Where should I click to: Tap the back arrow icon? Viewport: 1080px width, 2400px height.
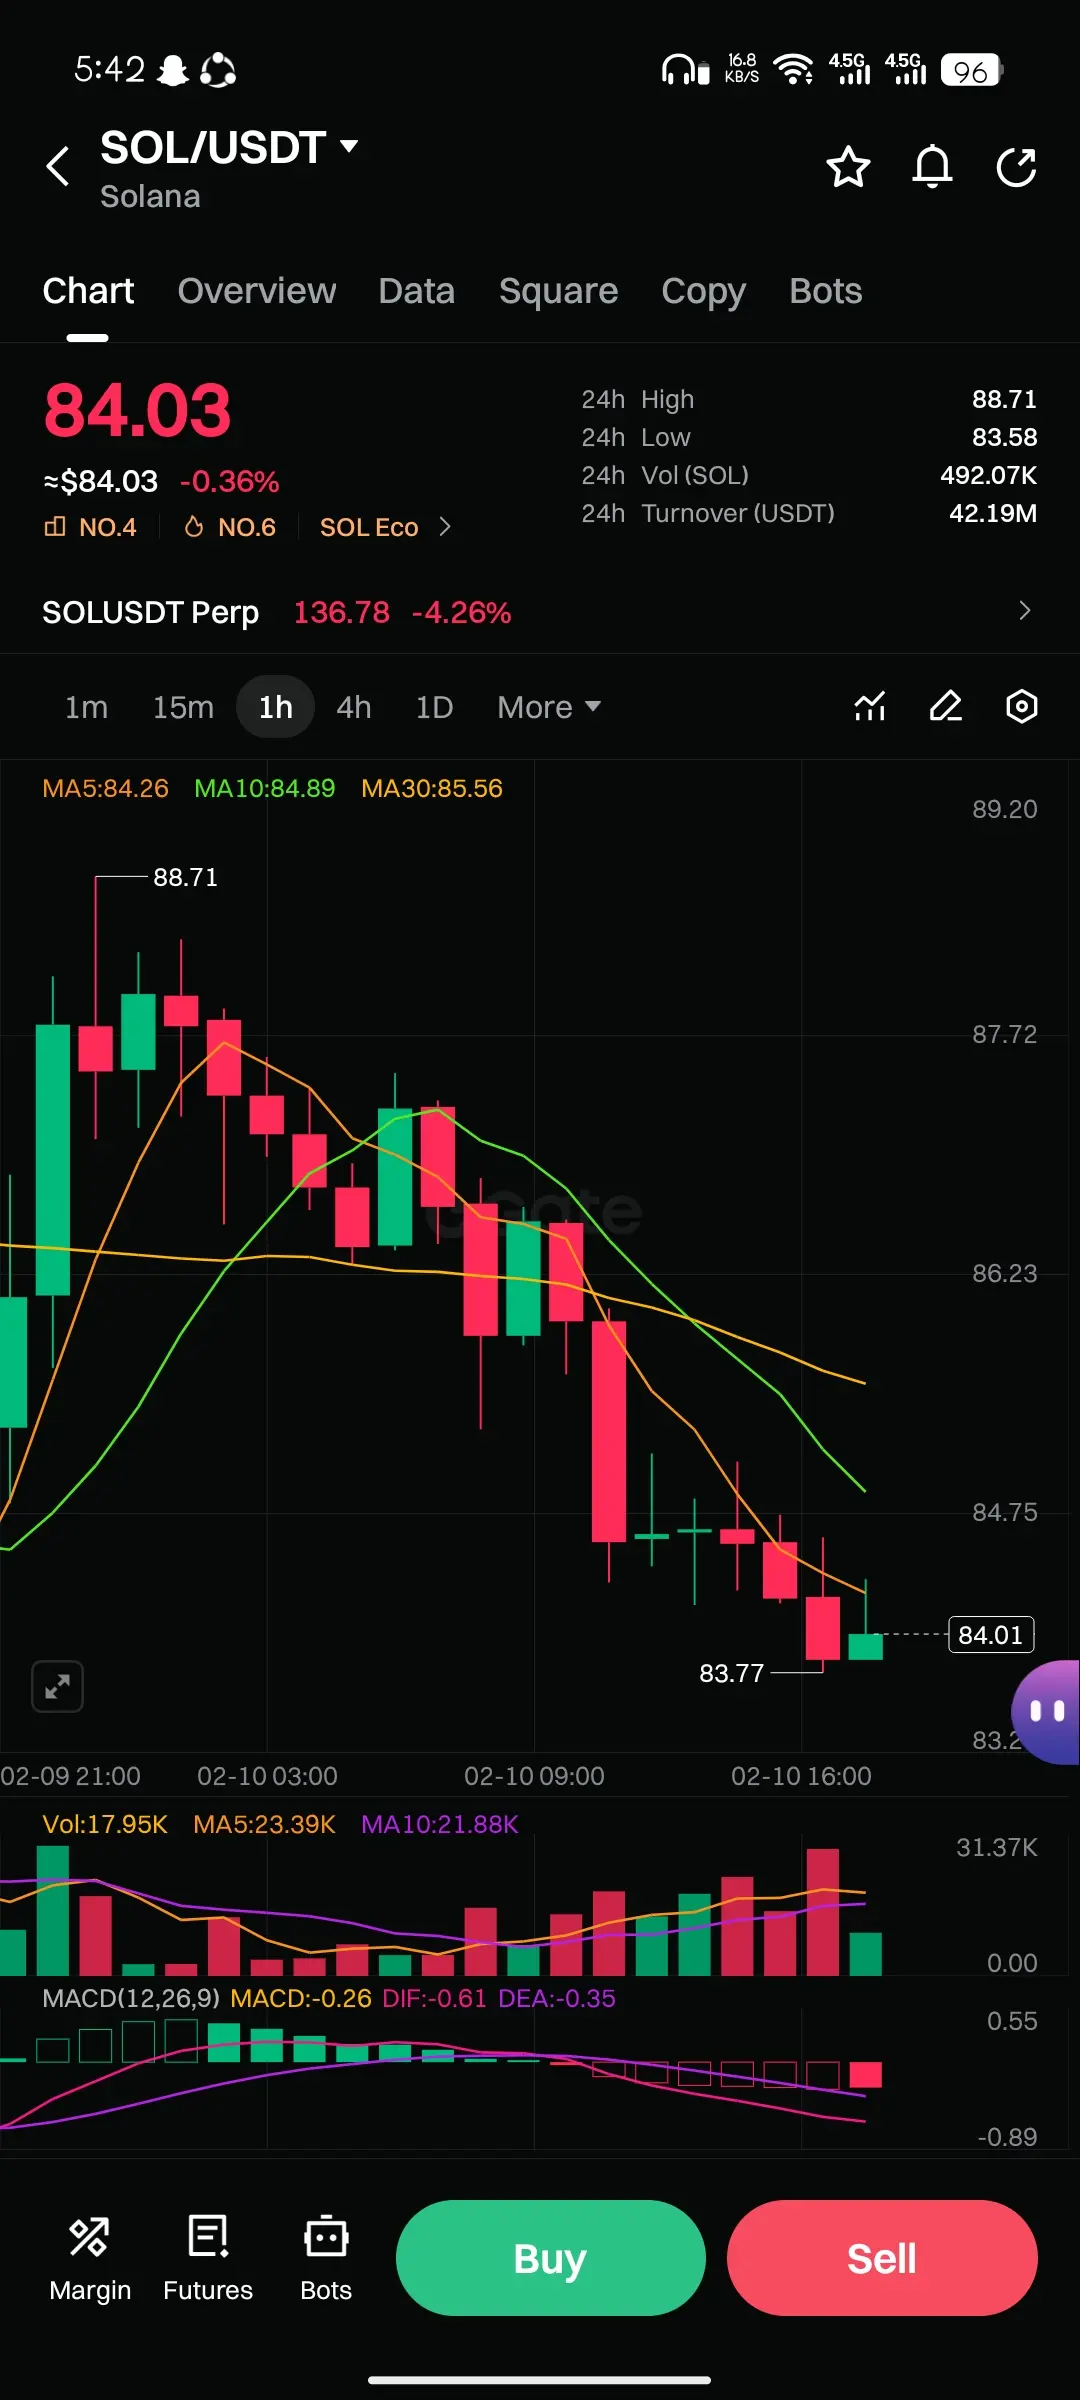(x=58, y=166)
